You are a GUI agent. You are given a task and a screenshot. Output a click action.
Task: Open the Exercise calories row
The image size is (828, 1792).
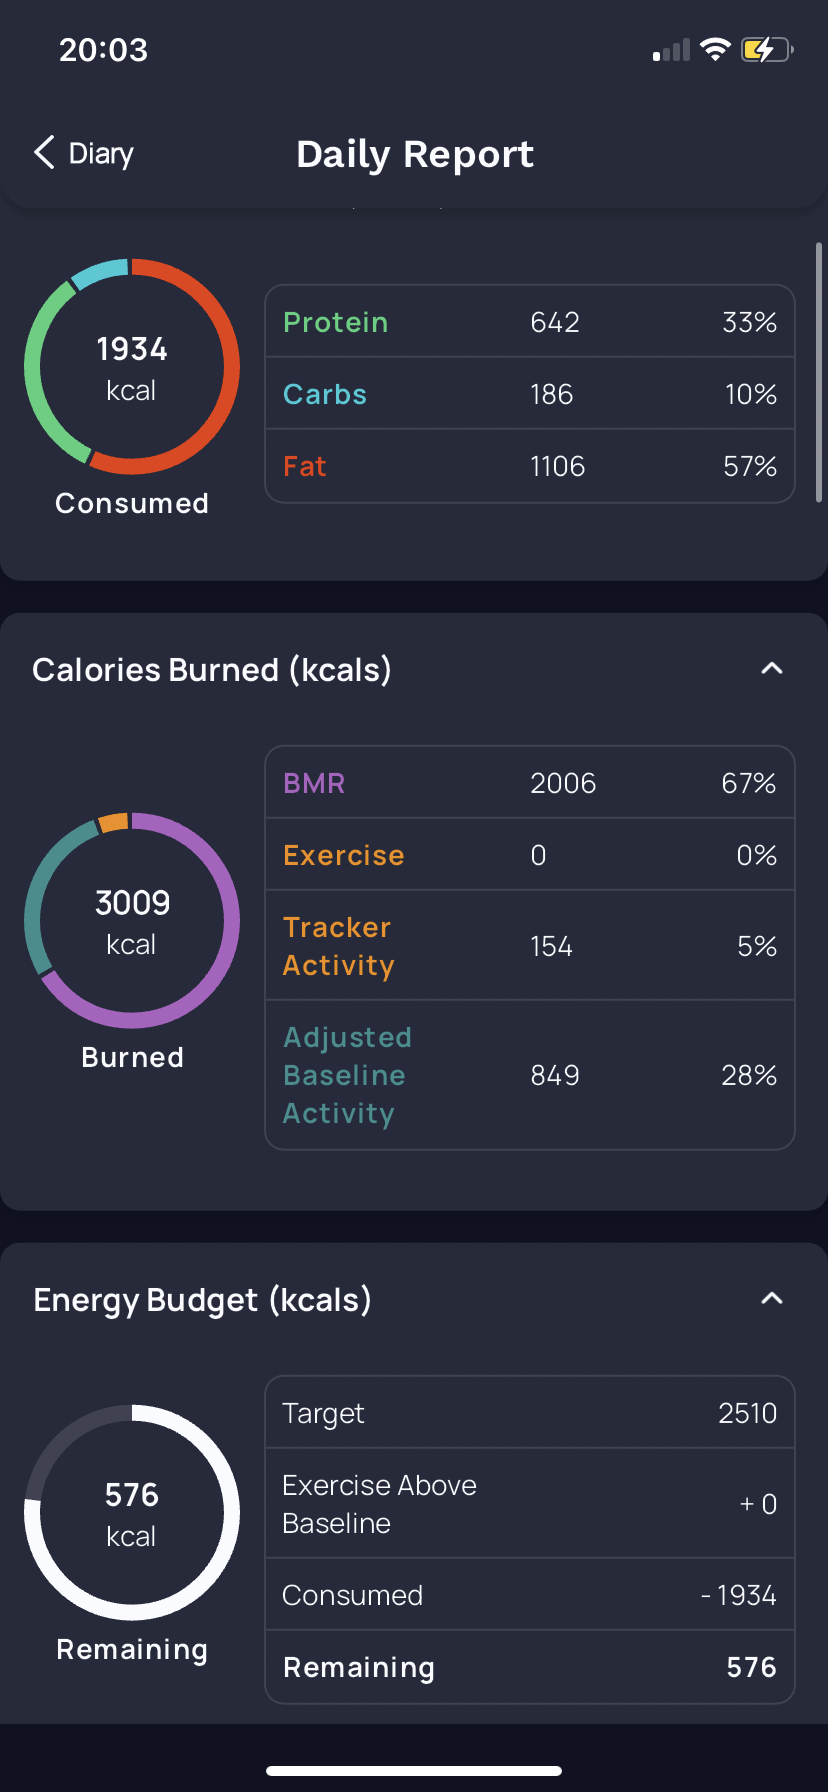tap(530, 855)
